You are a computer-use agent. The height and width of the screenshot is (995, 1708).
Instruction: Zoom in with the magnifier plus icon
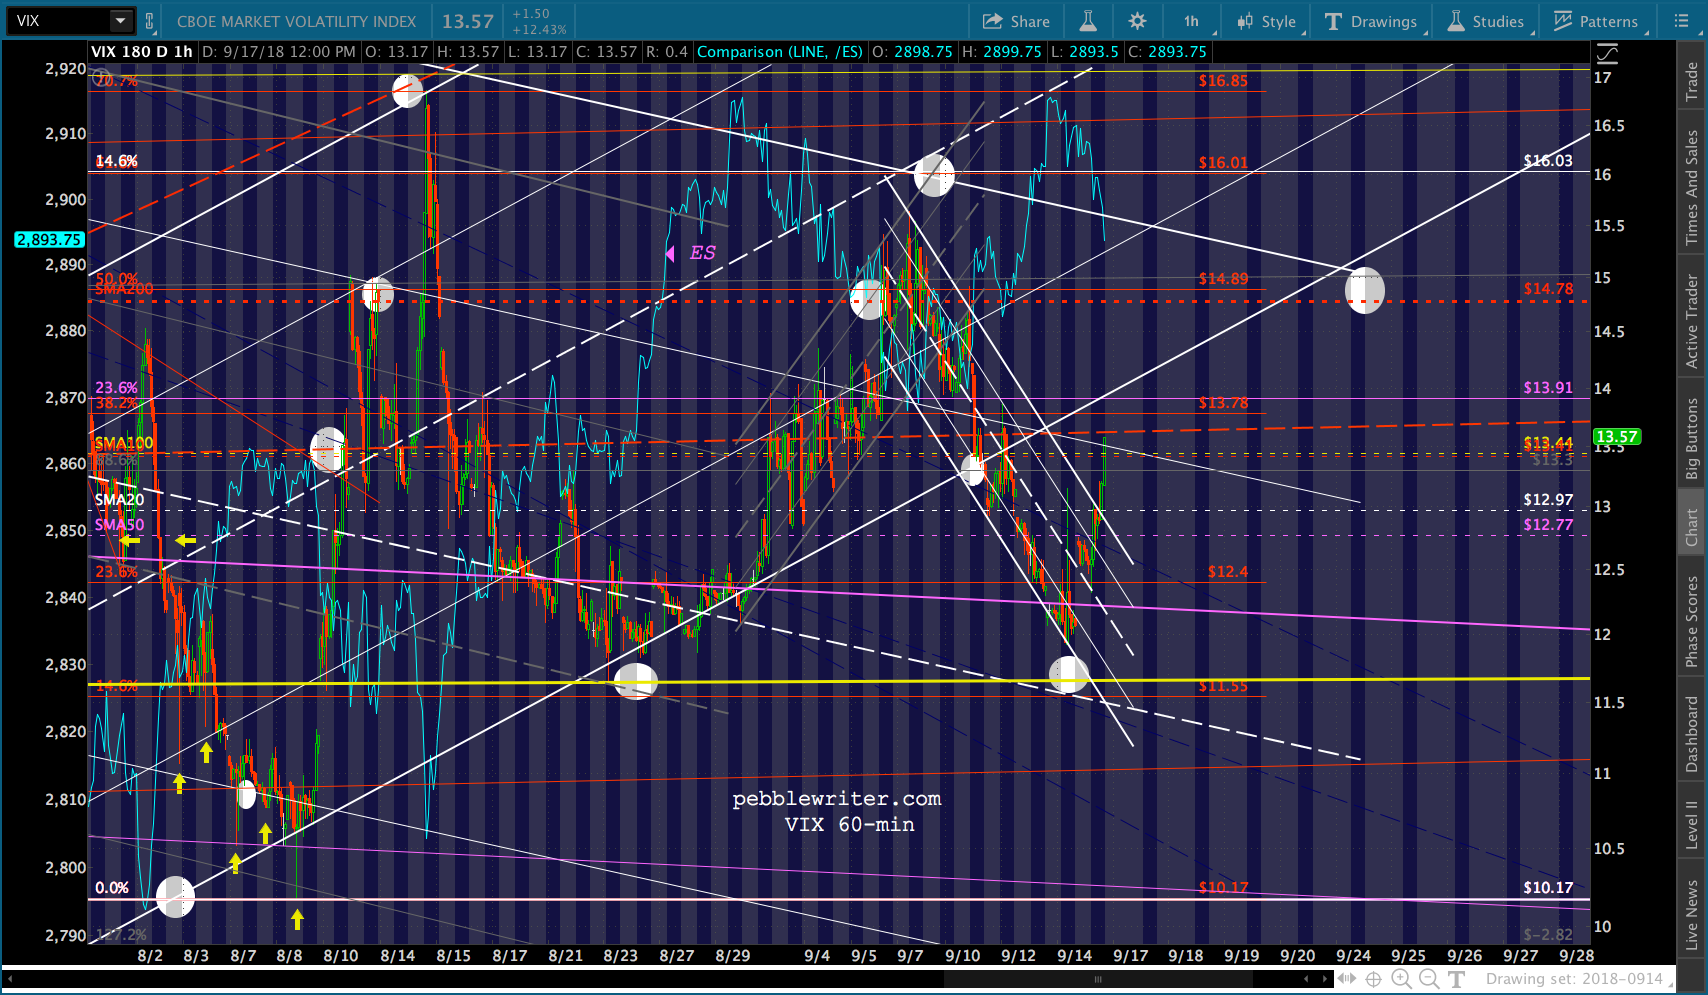(1402, 979)
